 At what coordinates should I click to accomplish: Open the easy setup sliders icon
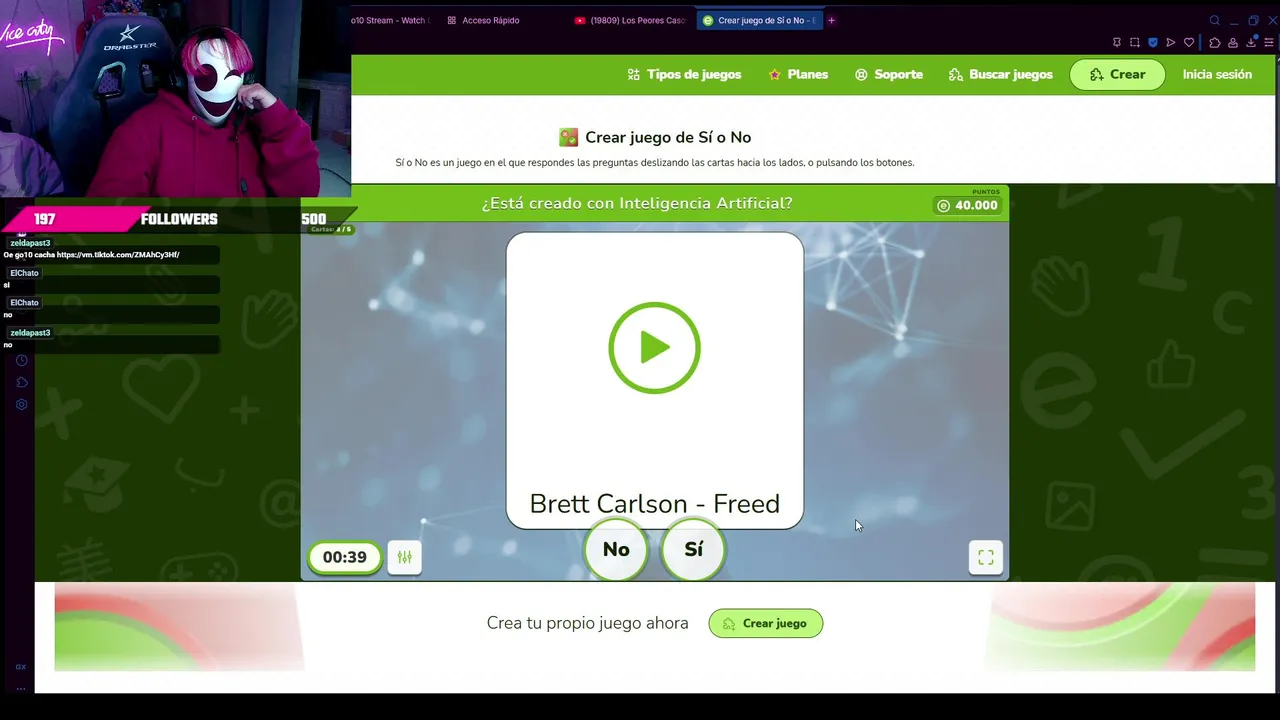(x=1269, y=42)
